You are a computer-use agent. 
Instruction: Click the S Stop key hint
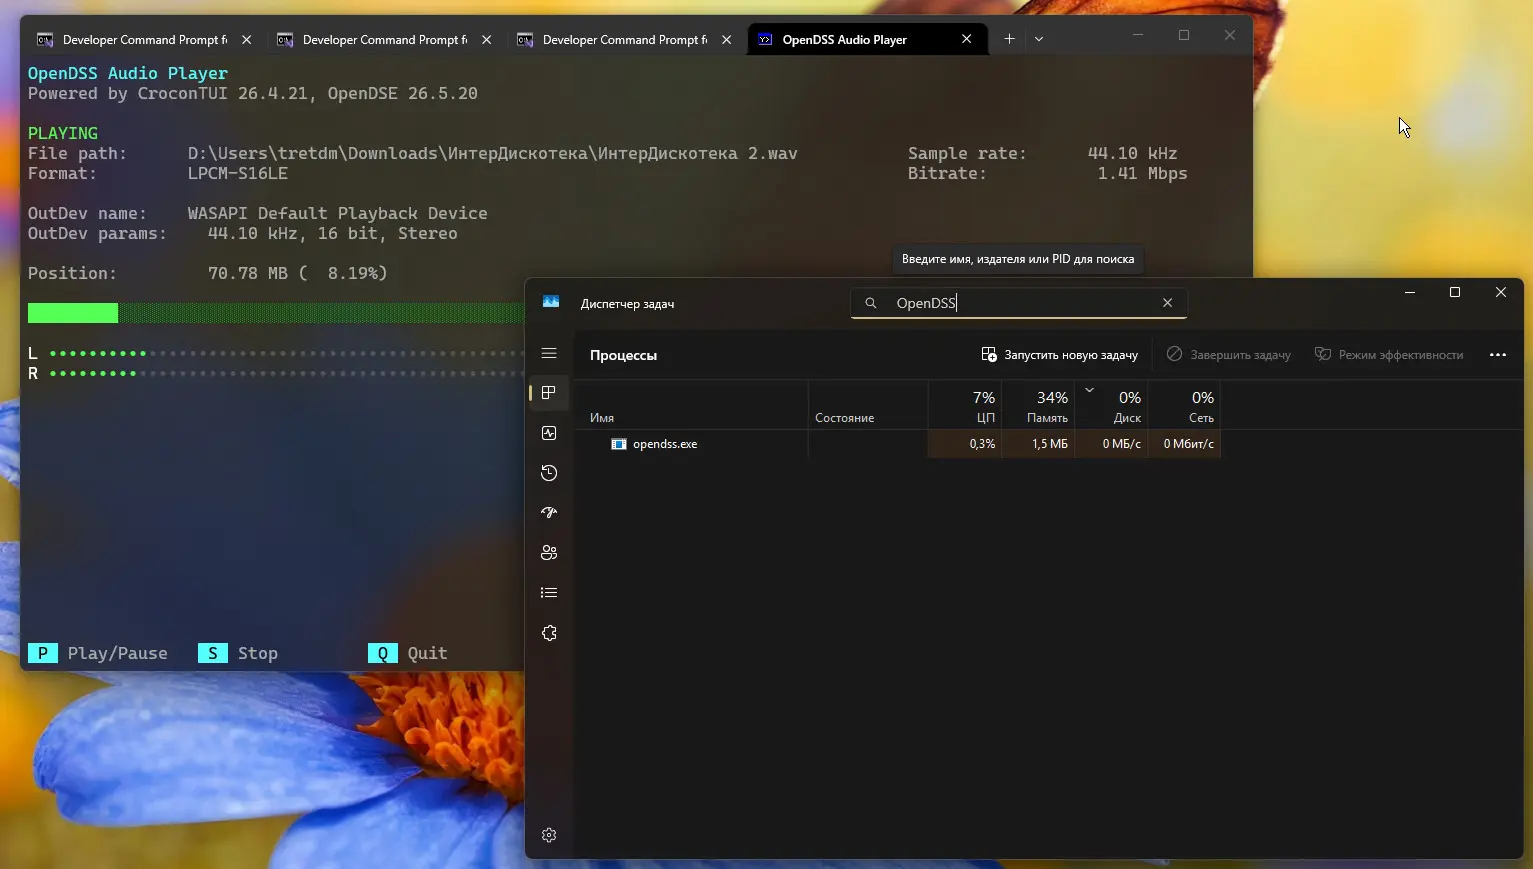click(238, 653)
